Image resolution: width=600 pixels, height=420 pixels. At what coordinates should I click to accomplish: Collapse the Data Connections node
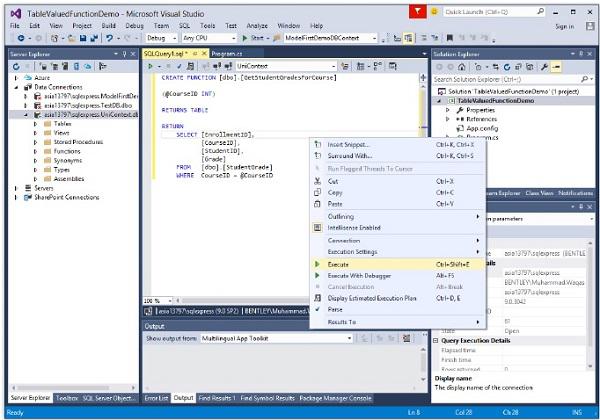pos(16,87)
